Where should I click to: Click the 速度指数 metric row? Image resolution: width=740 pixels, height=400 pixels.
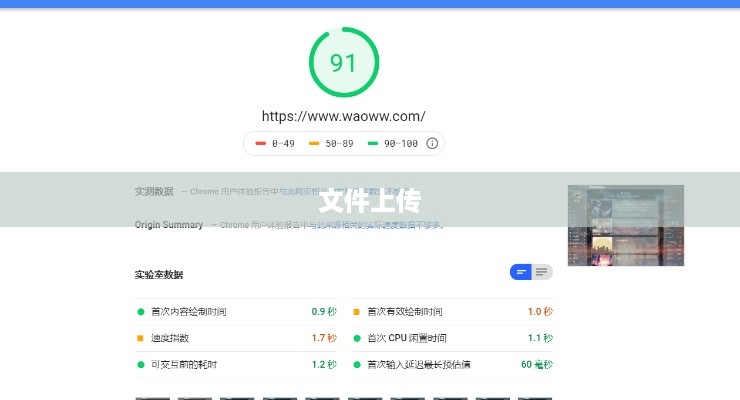coord(236,338)
